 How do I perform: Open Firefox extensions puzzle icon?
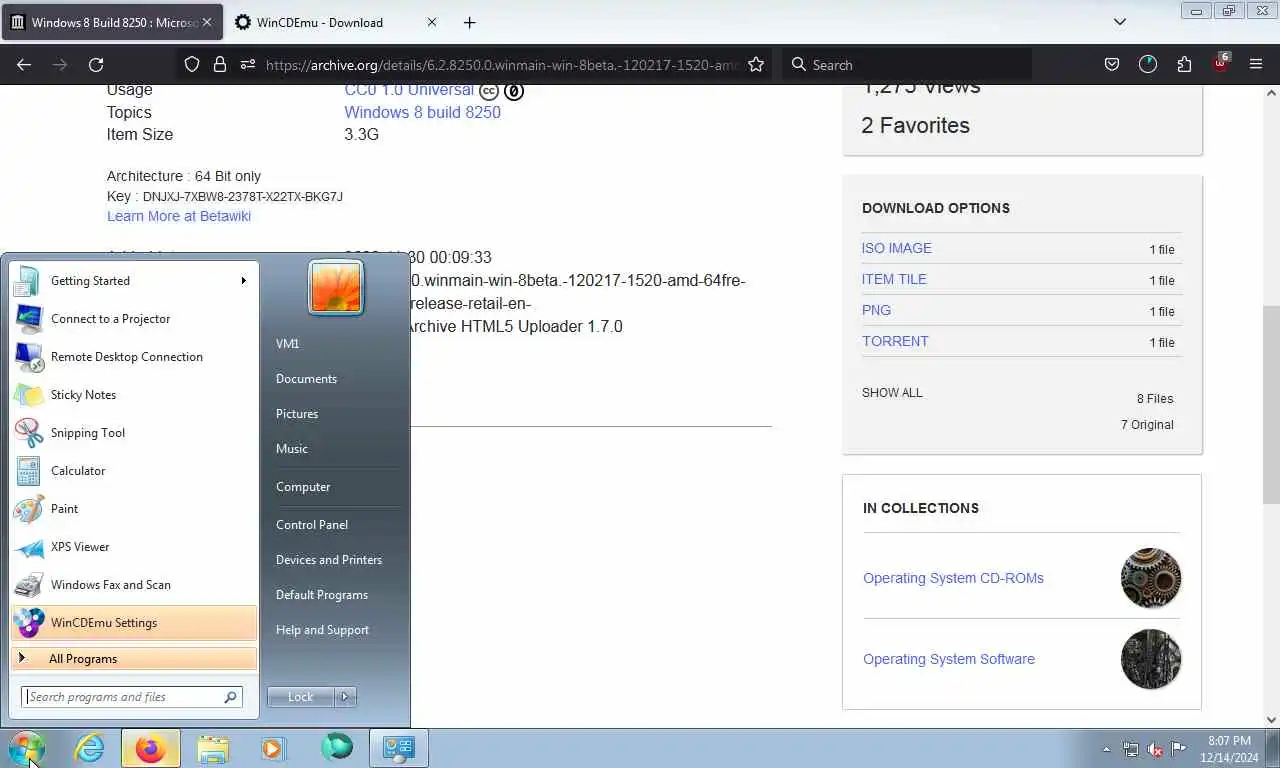click(x=1184, y=64)
